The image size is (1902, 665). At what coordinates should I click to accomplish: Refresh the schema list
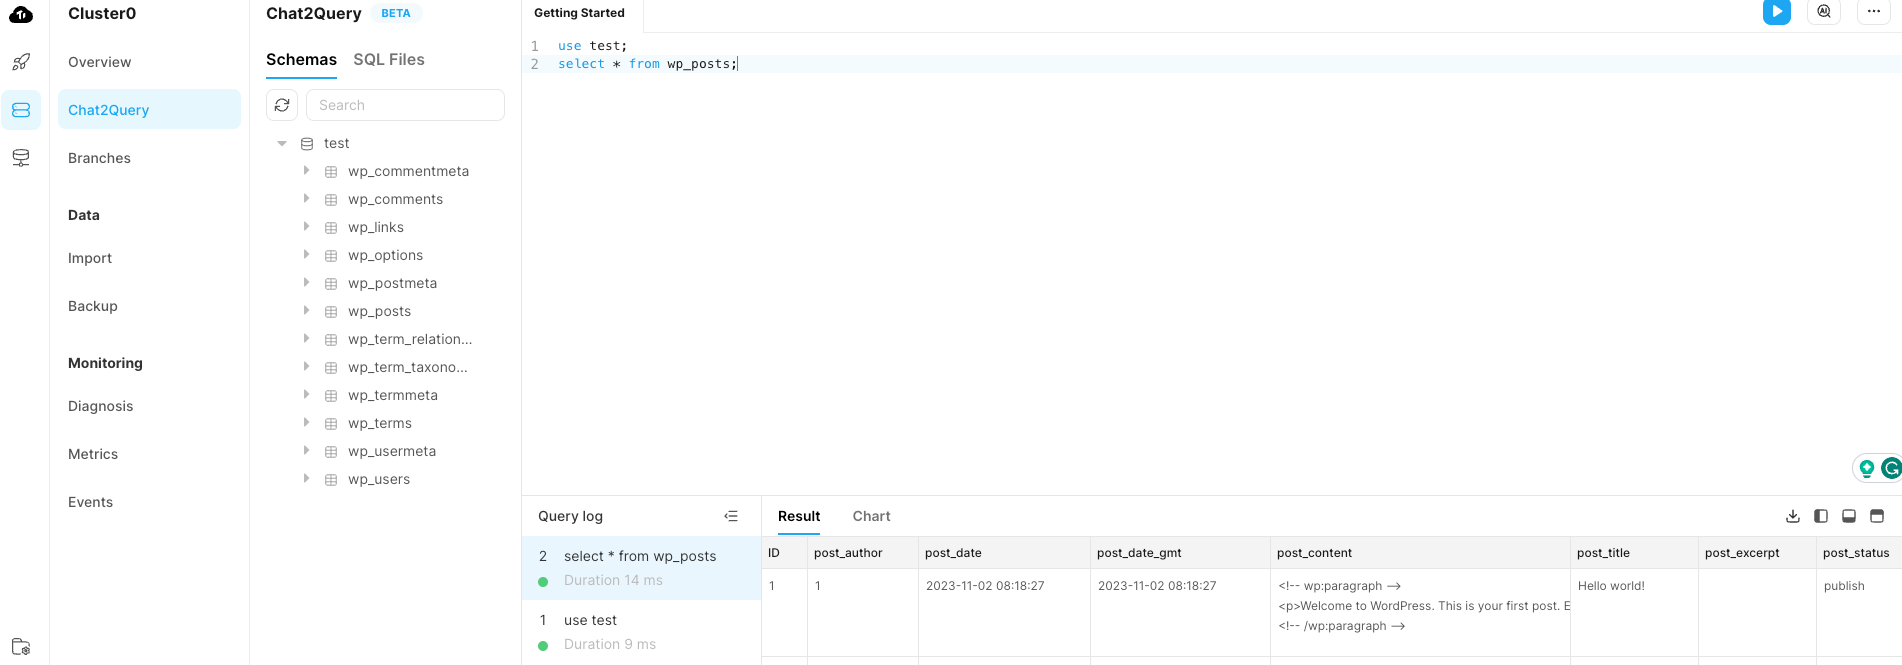[x=282, y=105]
